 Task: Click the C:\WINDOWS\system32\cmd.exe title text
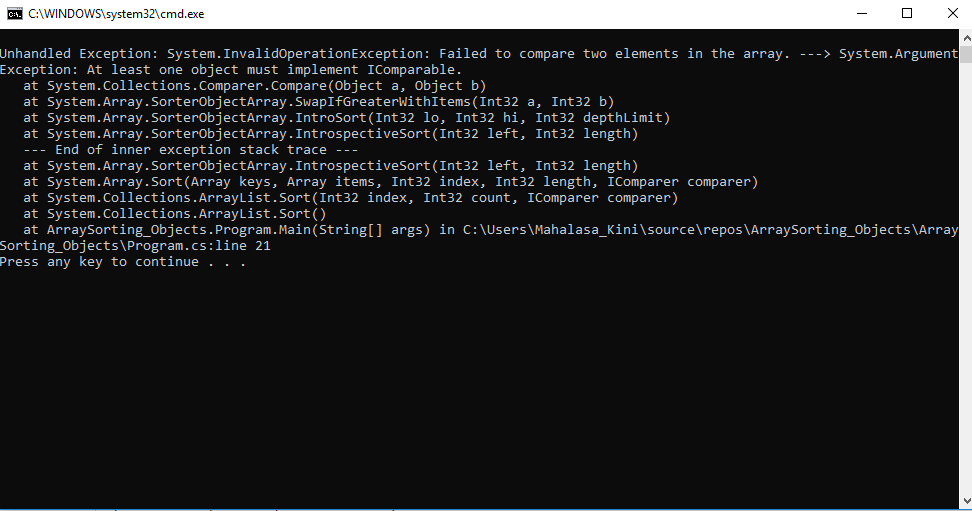116,14
